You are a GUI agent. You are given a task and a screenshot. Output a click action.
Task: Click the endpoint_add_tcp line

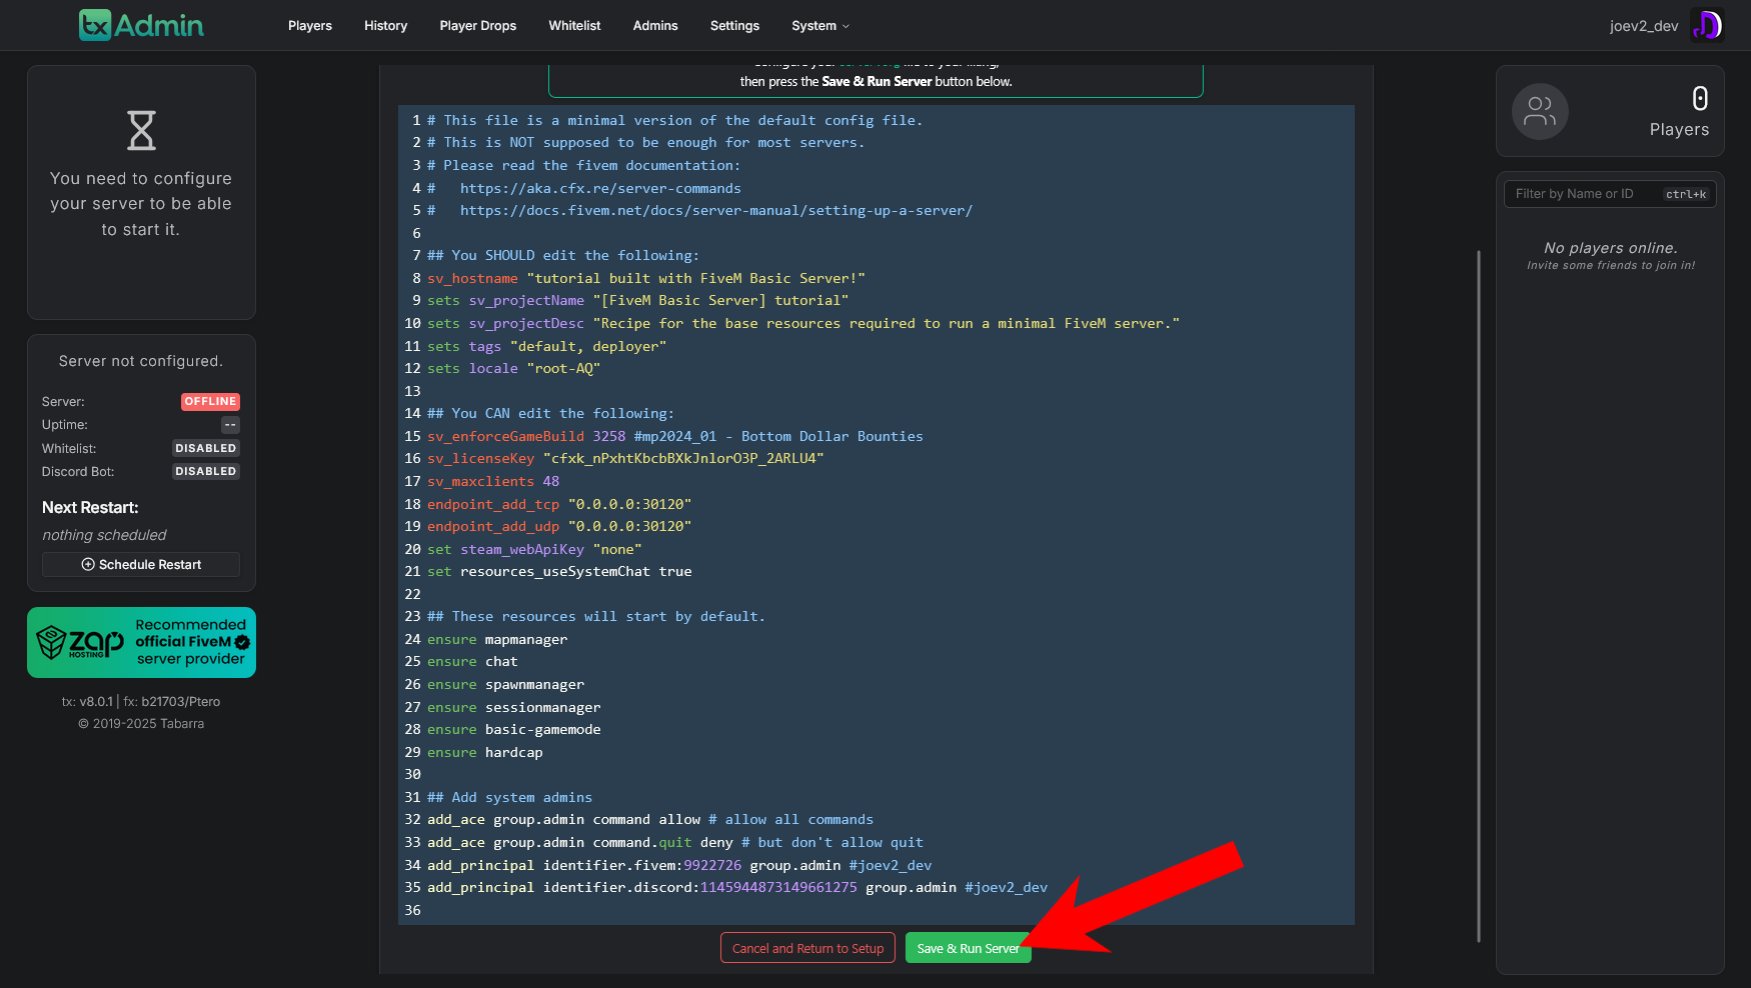click(559, 504)
